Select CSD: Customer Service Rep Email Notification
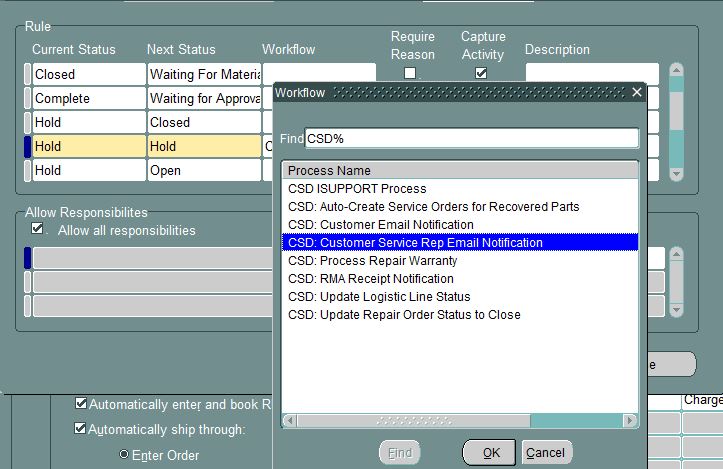Image resolution: width=723 pixels, height=469 pixels. click(x=460, y=243)
